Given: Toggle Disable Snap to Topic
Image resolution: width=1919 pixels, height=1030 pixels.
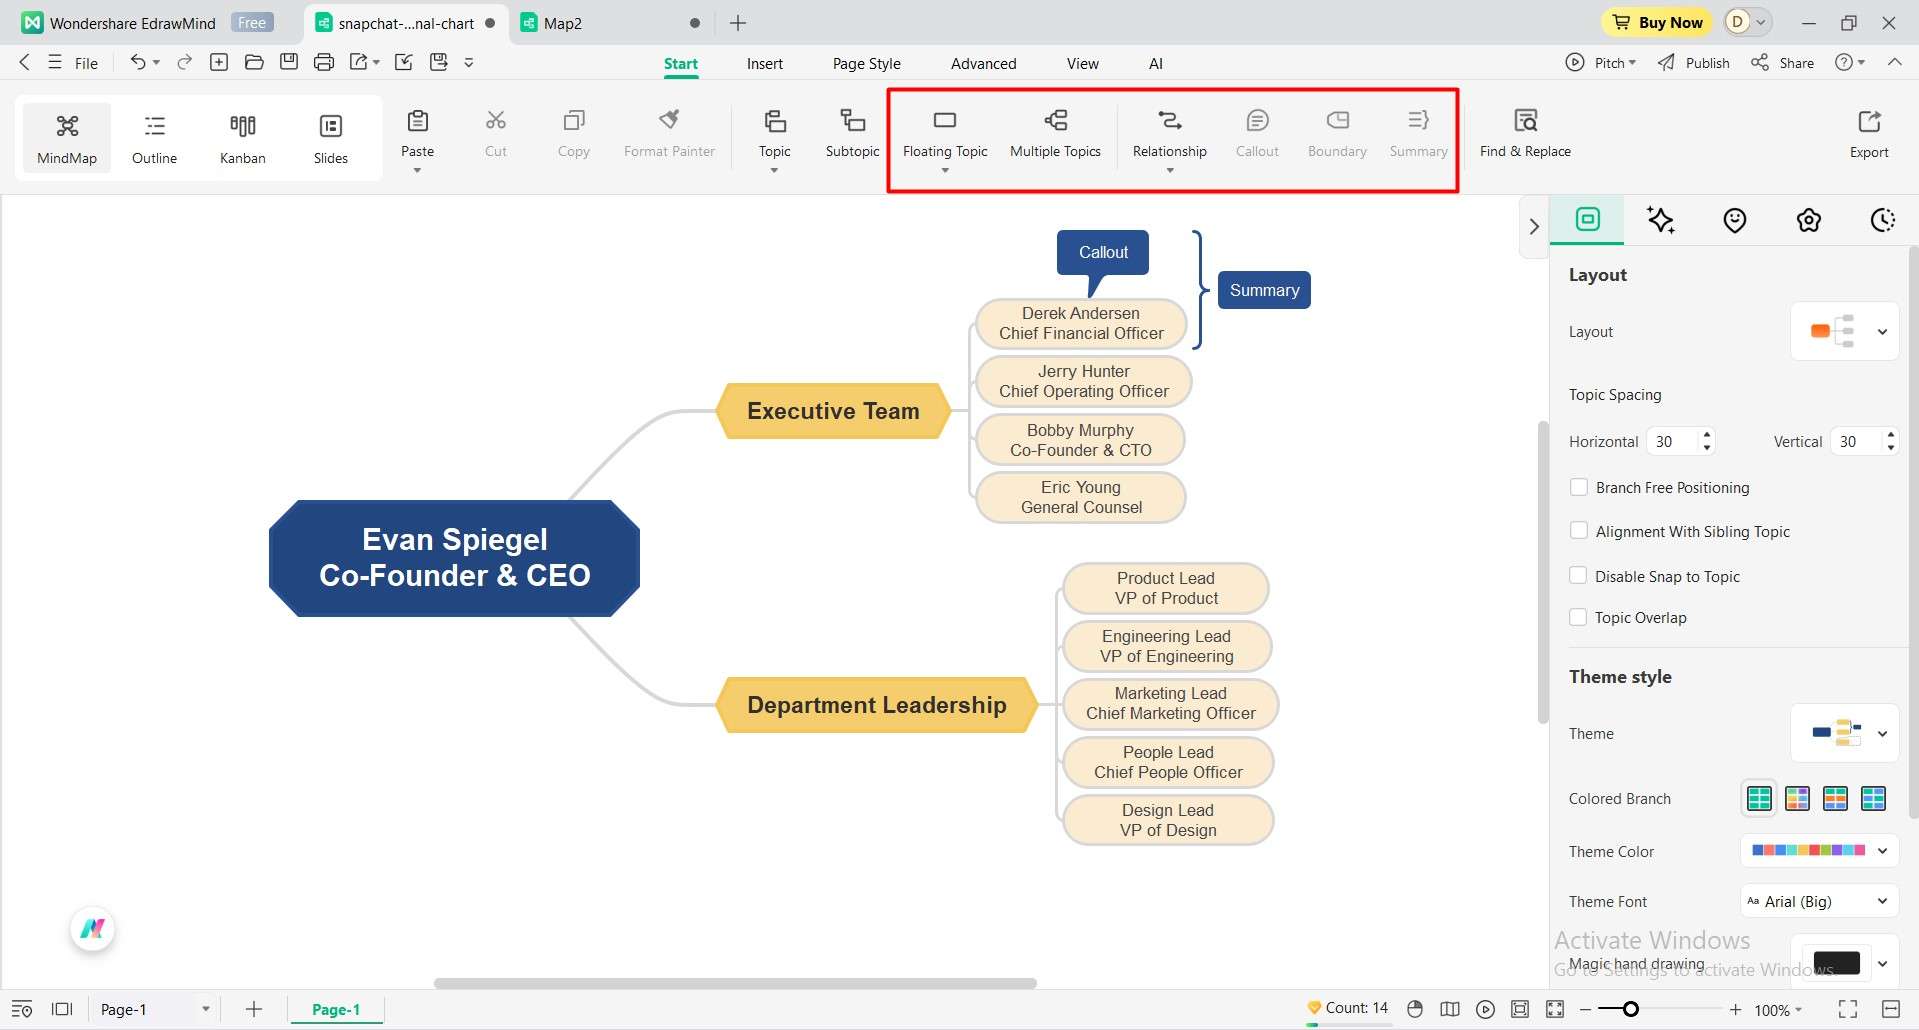Looking at the screenshot, I should (x=1579, y=575).
